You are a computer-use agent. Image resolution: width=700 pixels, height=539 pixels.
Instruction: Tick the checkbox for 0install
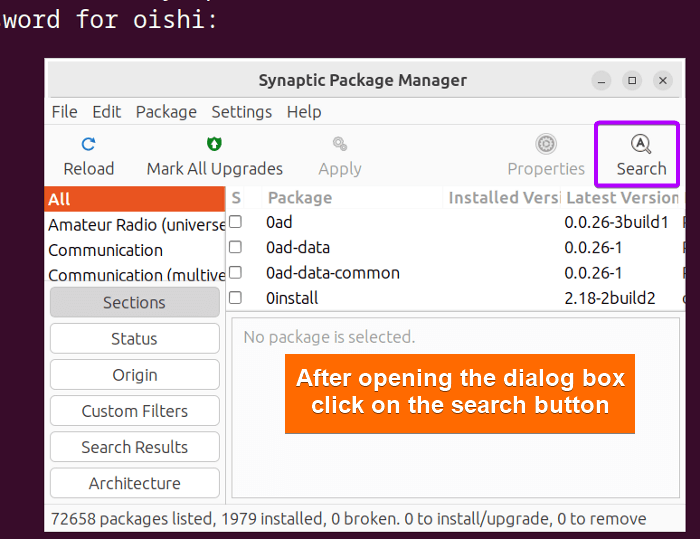(x=235, y=298)
